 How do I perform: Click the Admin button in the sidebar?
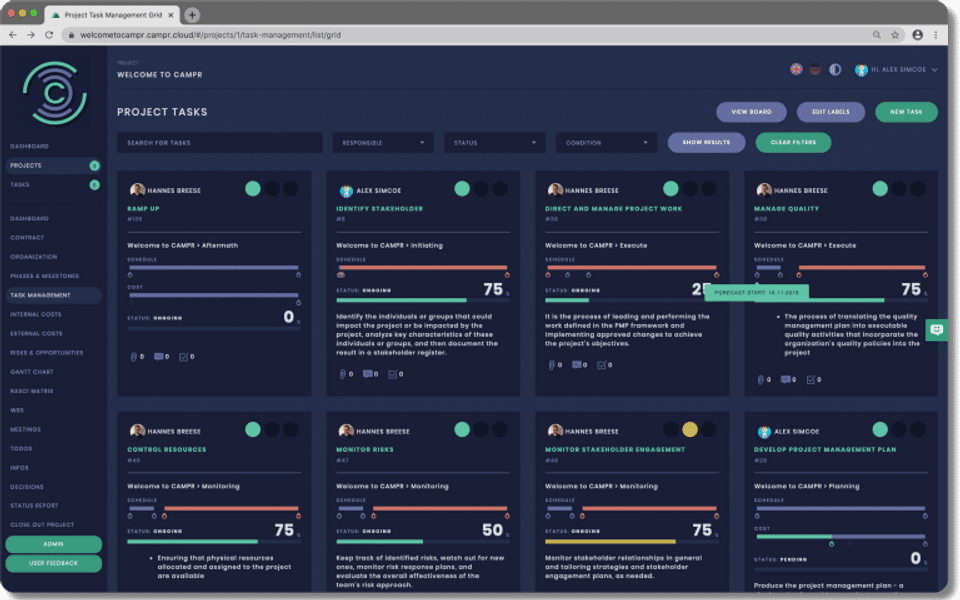53,544
